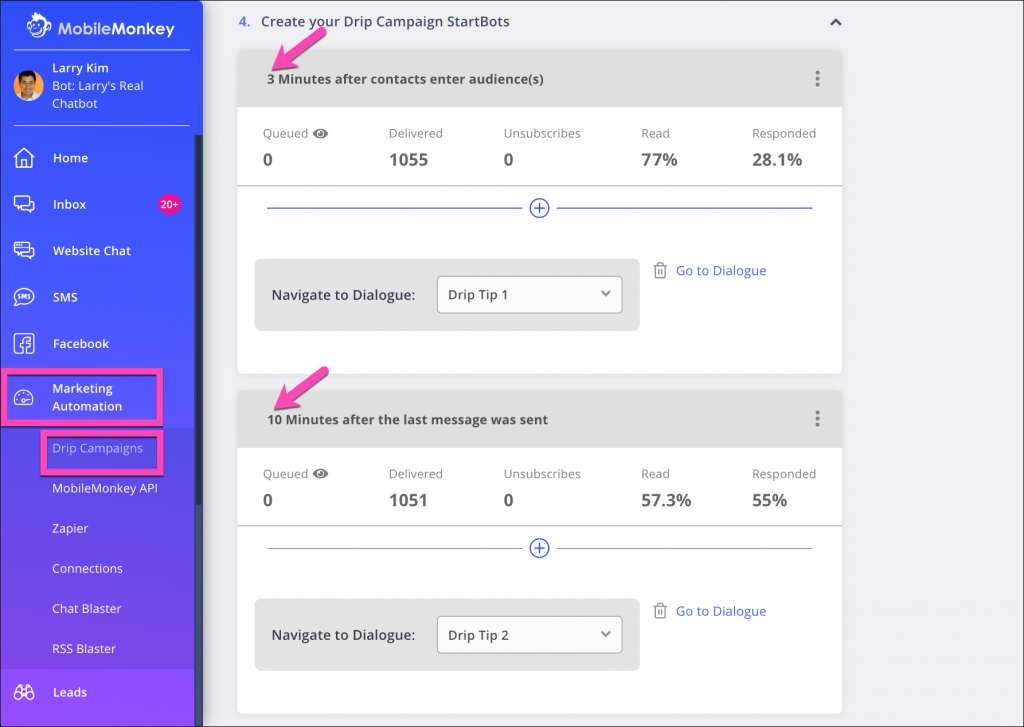
Task: Click the Read value 57.3%
Action: click(x=666, y=500)
